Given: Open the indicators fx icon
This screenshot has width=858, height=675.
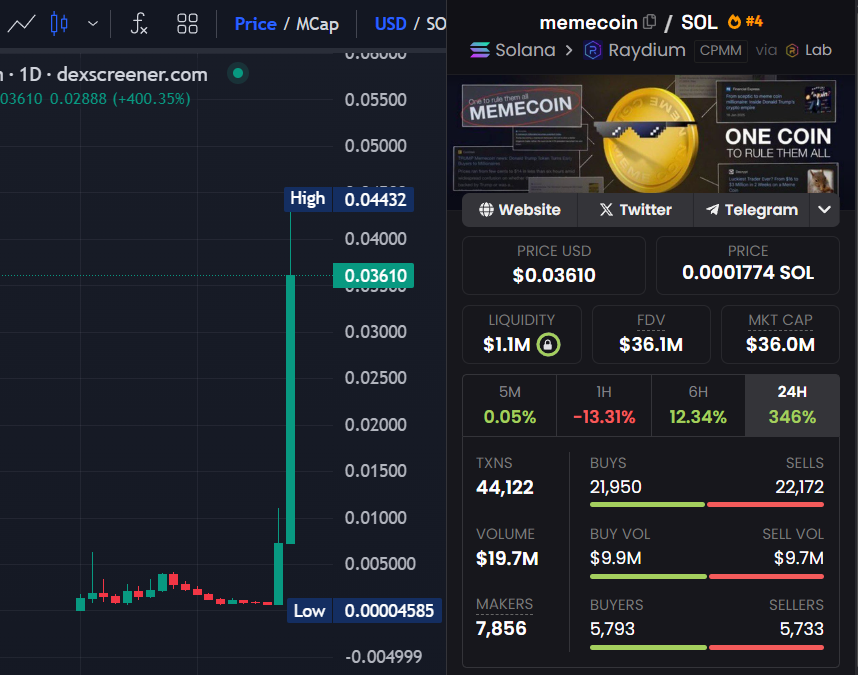Looking at the screenshot, I should [x=139, y=24].
